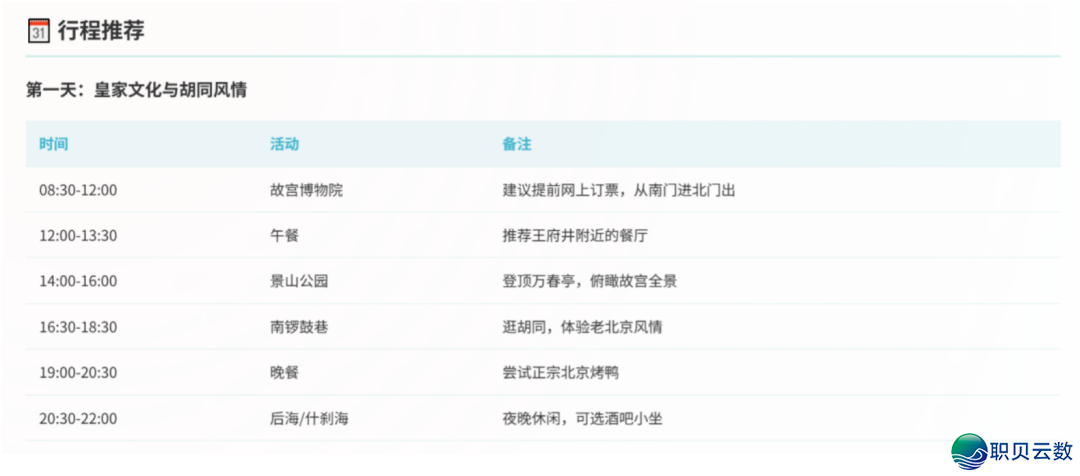Click the note 夜晚休闲，可选酒吧小坐
This screenshot has height=476, width=1080.
pos(582,418)
